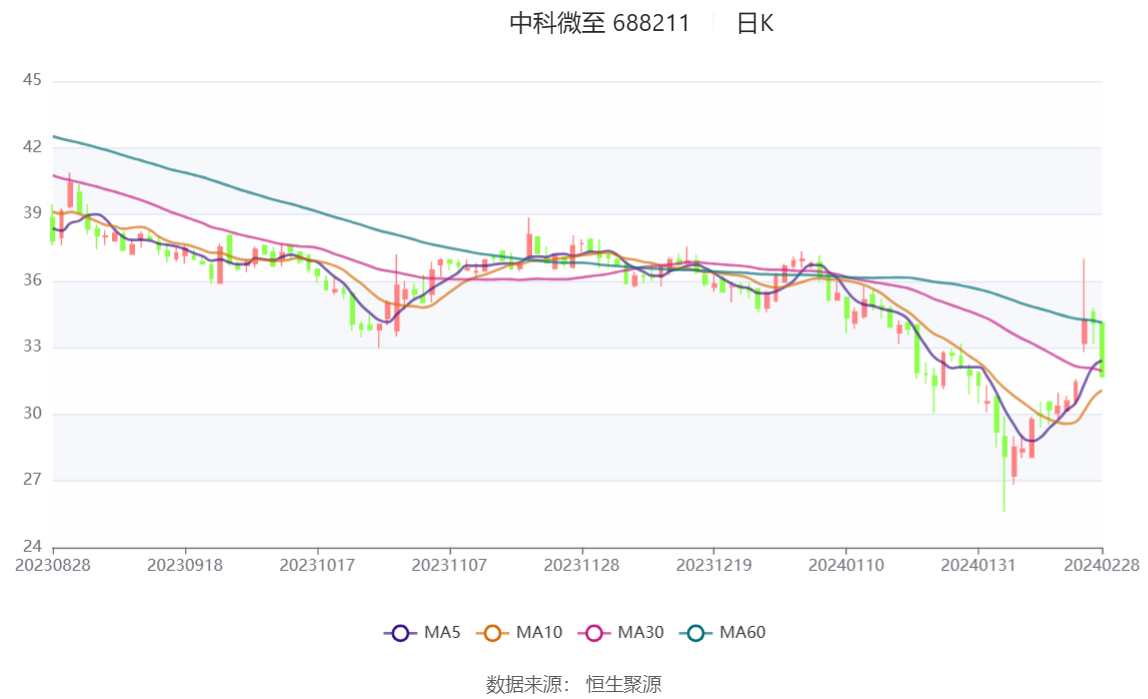Hide the MA10 line via its label
This screenshot has width=1148, height=699.
(x=539, y=632)
